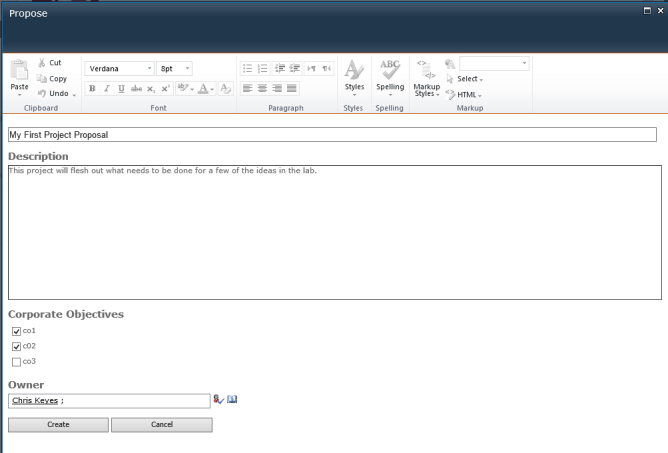Click the Create button

click(x=58, y=425)
